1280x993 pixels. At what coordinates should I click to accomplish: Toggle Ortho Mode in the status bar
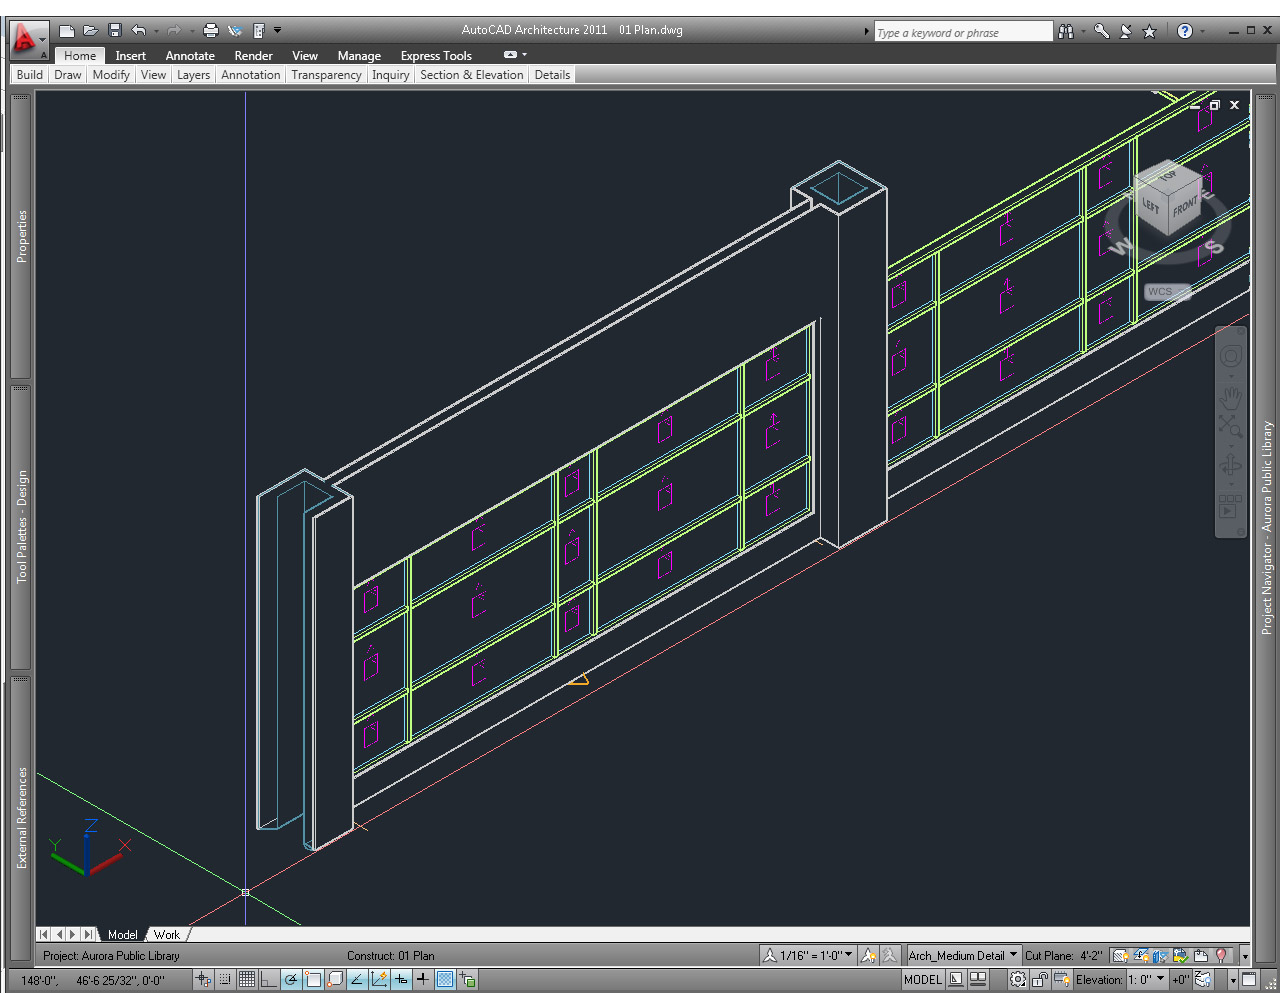[269, 980]
